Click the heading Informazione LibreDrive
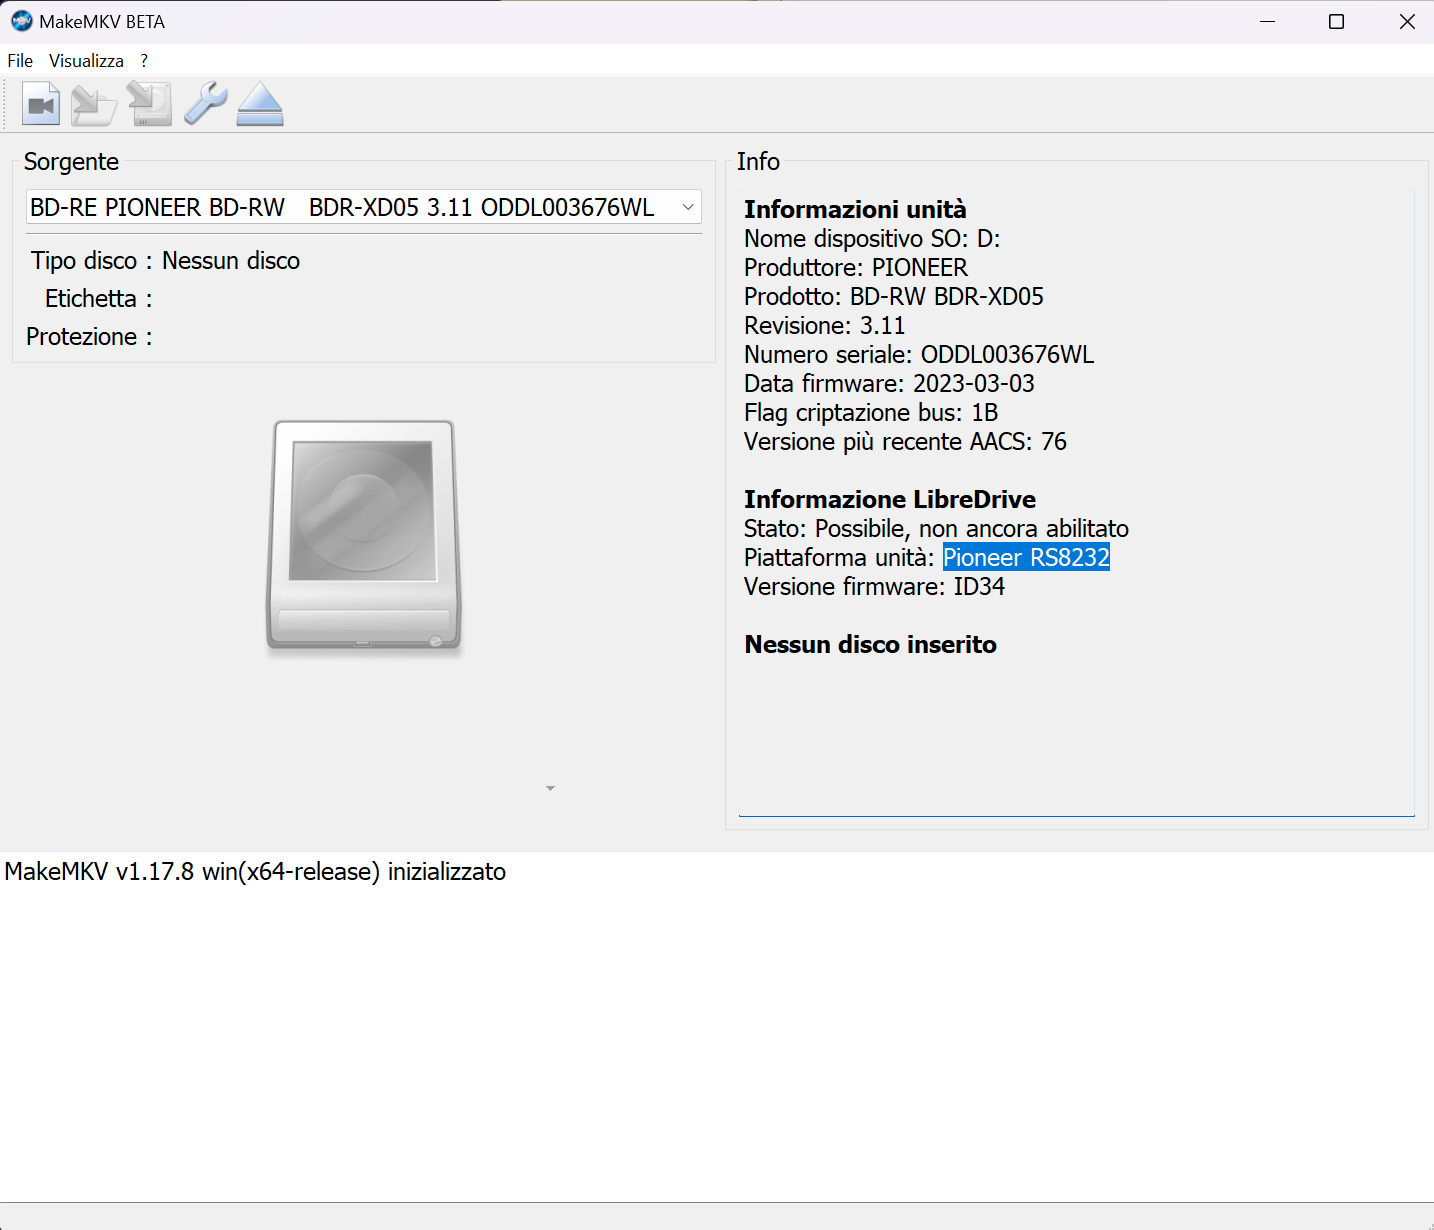 (890, 499)
